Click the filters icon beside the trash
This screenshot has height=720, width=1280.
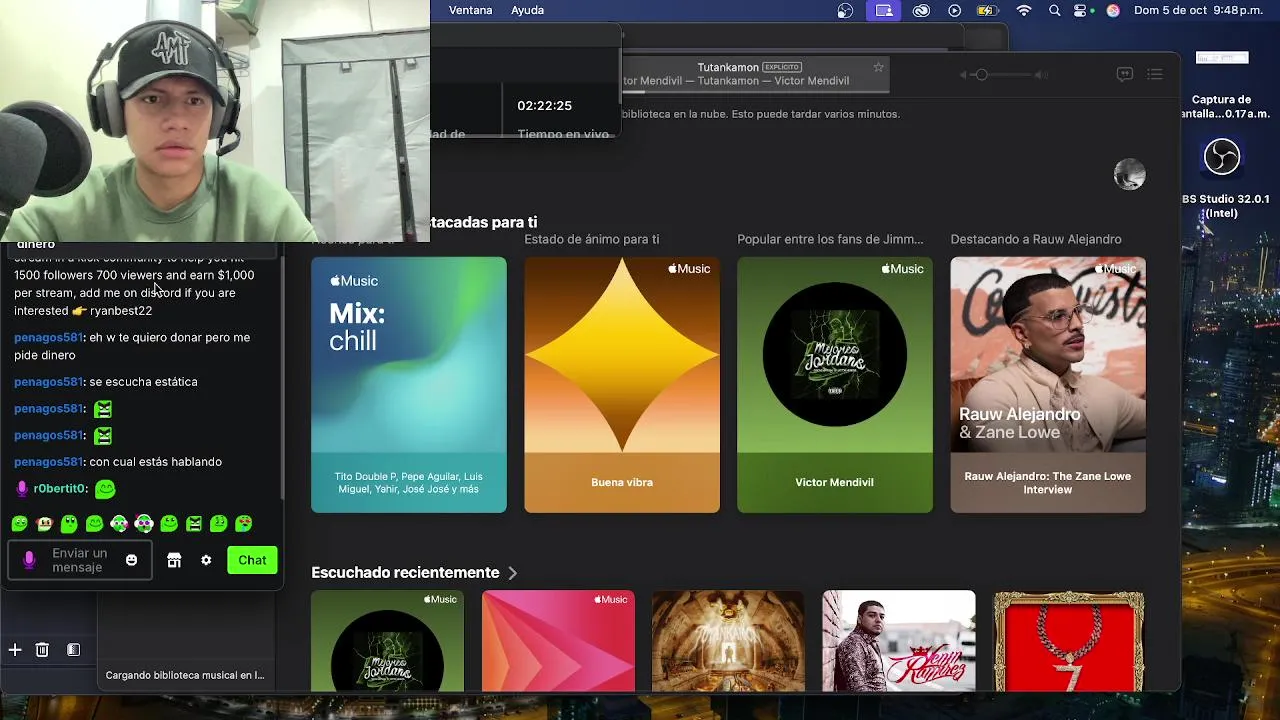(x=73, y=650)
